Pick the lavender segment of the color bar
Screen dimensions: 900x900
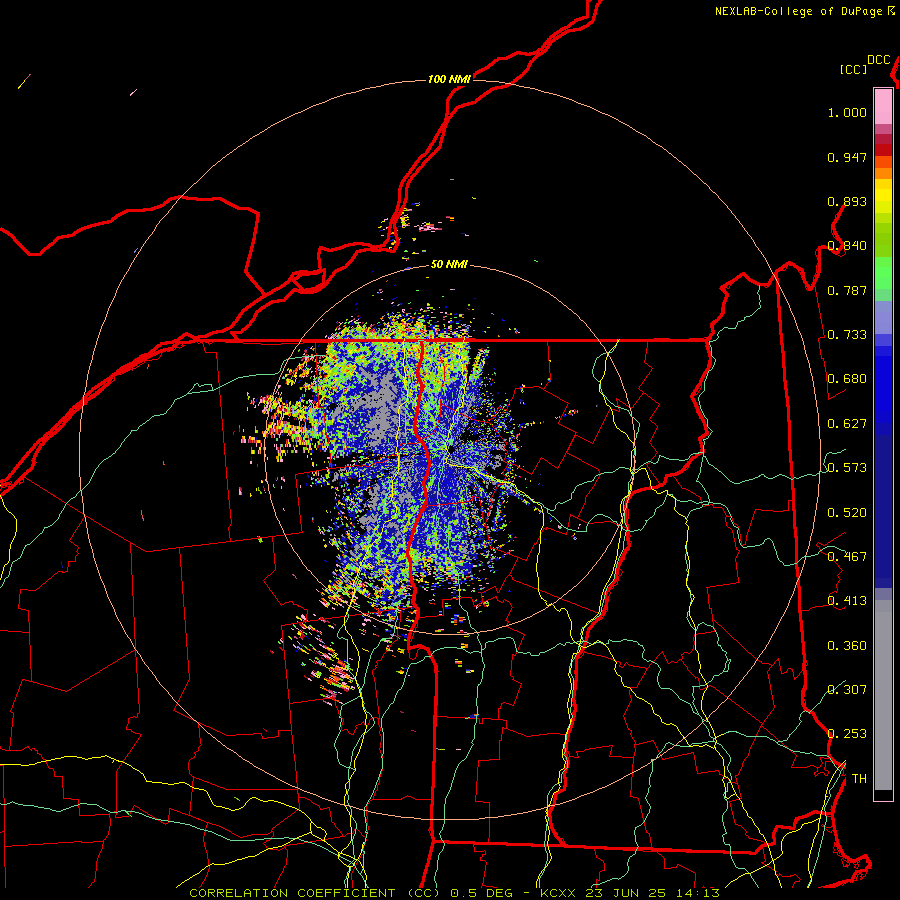883,317
